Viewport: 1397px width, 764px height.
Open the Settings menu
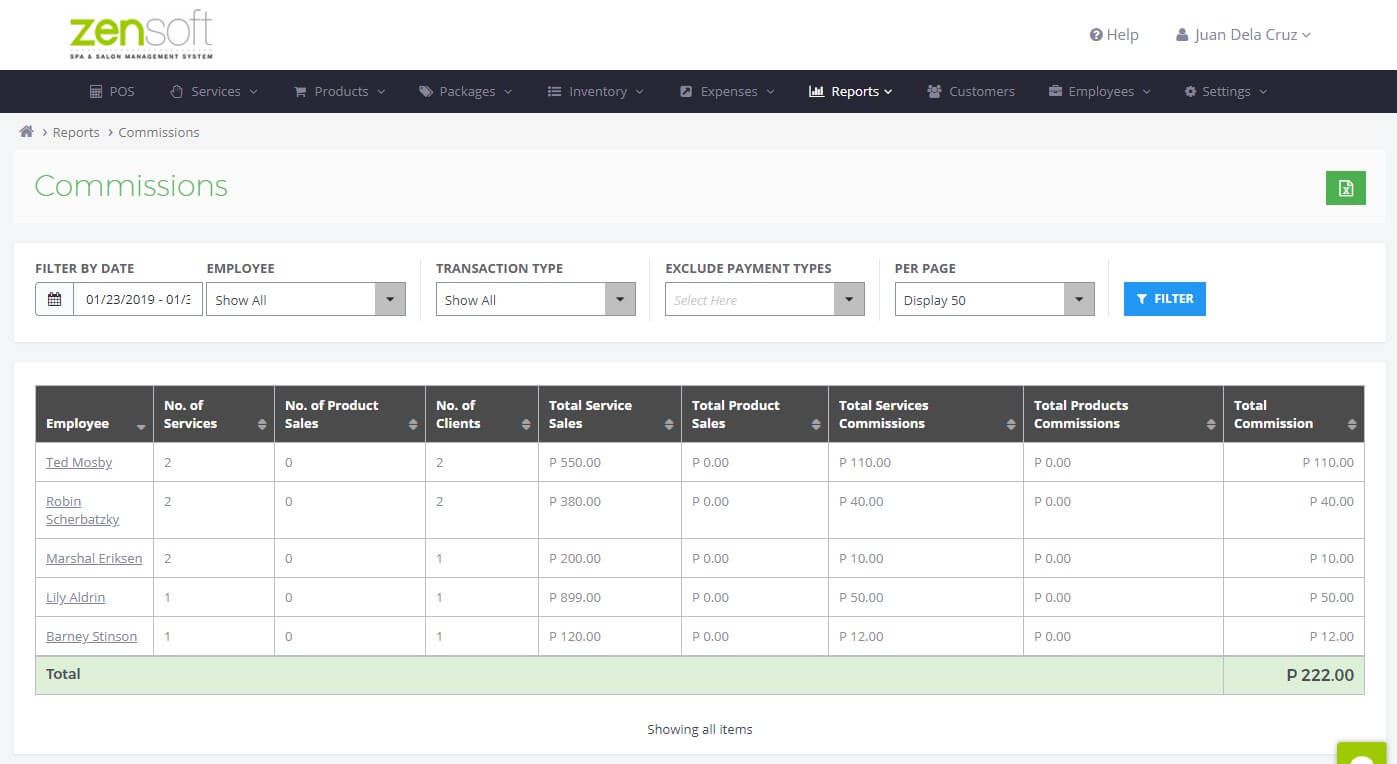(1226, 91)
